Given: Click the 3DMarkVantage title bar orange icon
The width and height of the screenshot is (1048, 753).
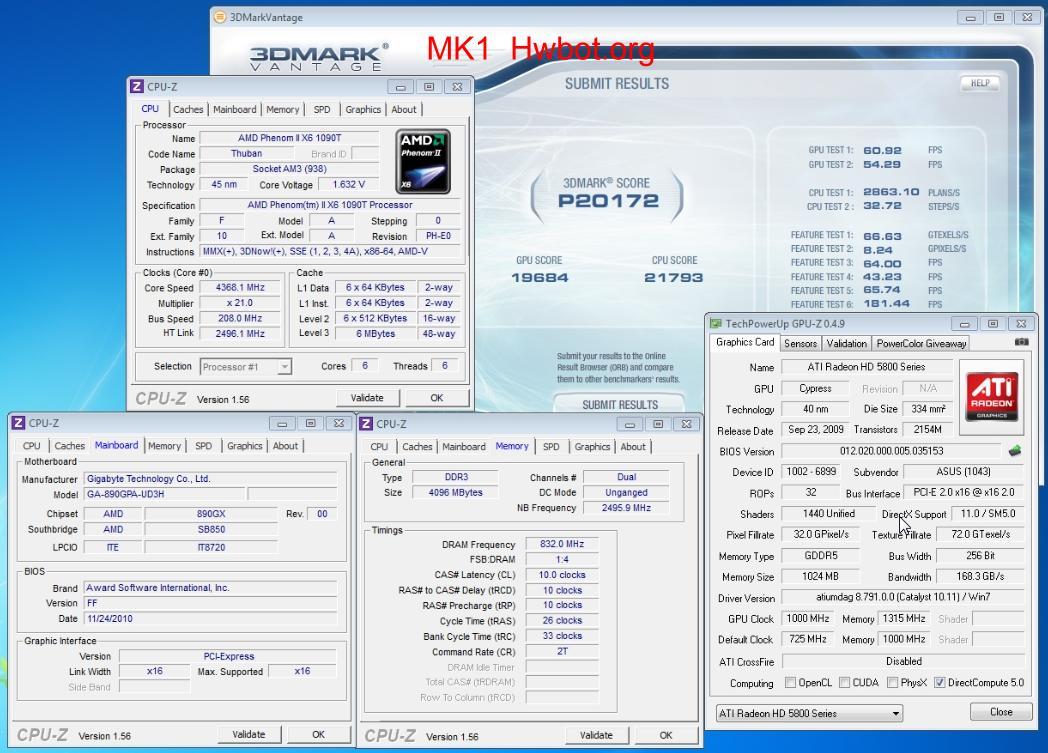Looking at the screenshot, I should (220, 17).
